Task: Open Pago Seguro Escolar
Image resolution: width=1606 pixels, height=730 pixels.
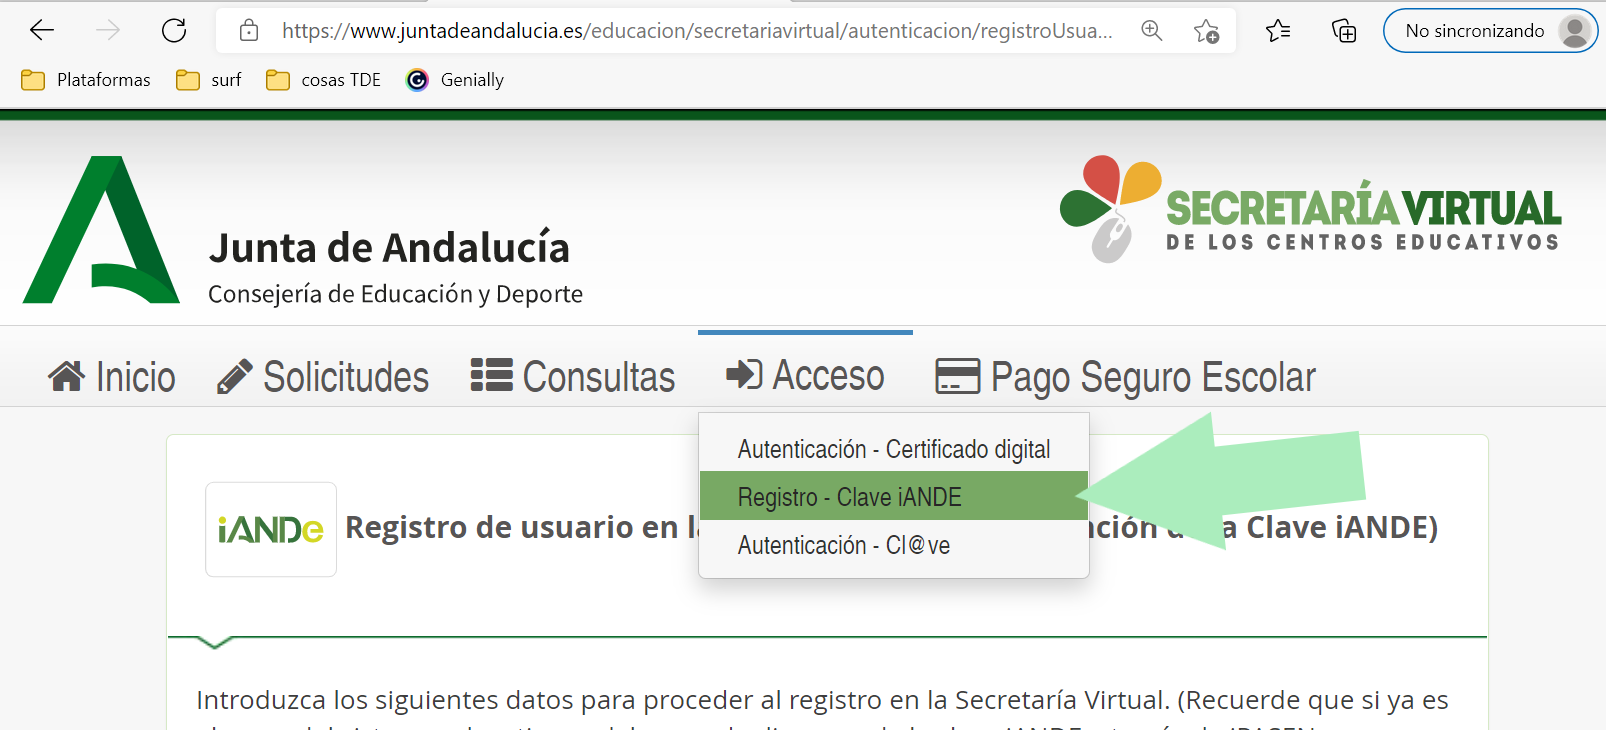Action: [x=1125, y=377]
